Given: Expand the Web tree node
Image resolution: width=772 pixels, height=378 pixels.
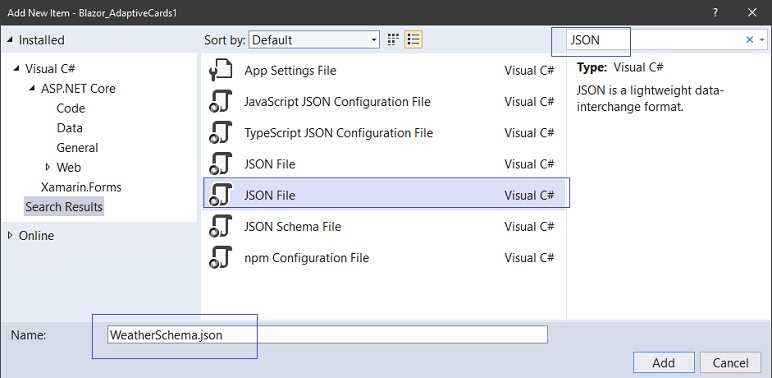Looking at the screenshot, I should 48,167.
